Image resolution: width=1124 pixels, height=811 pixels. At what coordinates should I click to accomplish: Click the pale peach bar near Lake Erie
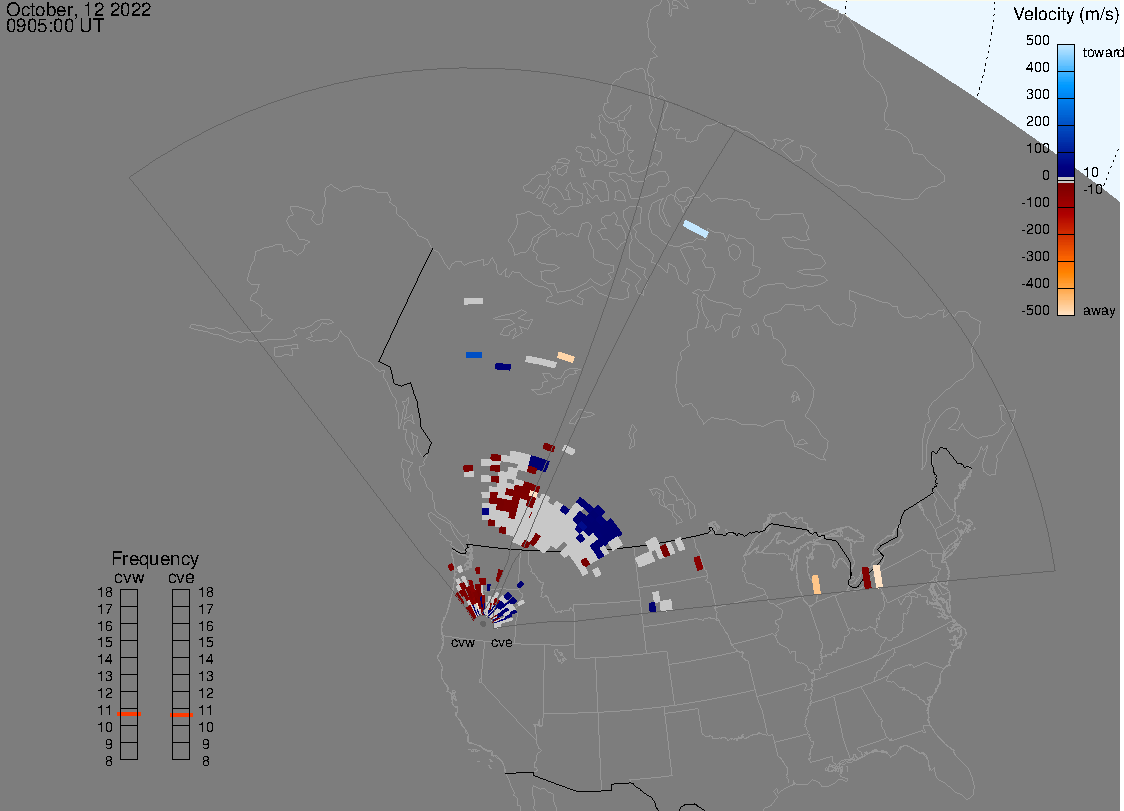coord(877,577)
